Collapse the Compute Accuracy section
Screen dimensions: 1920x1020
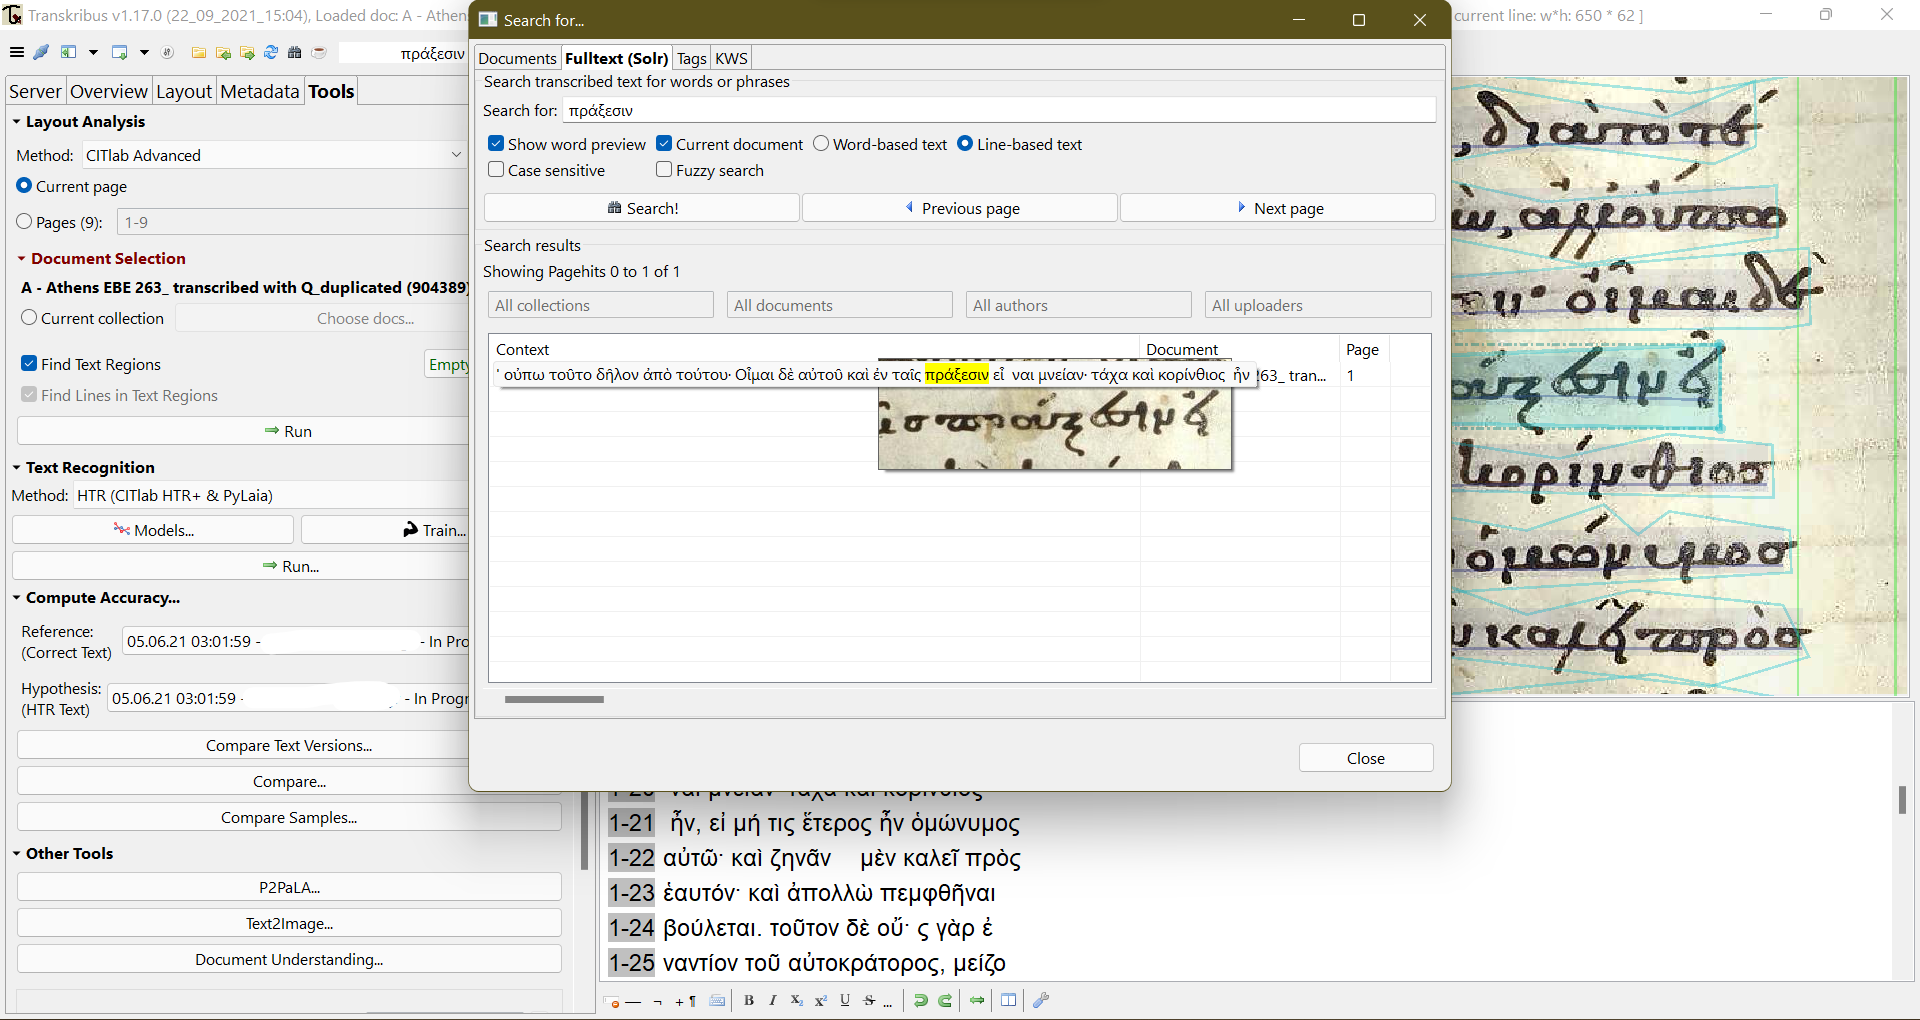coord(16,598)
